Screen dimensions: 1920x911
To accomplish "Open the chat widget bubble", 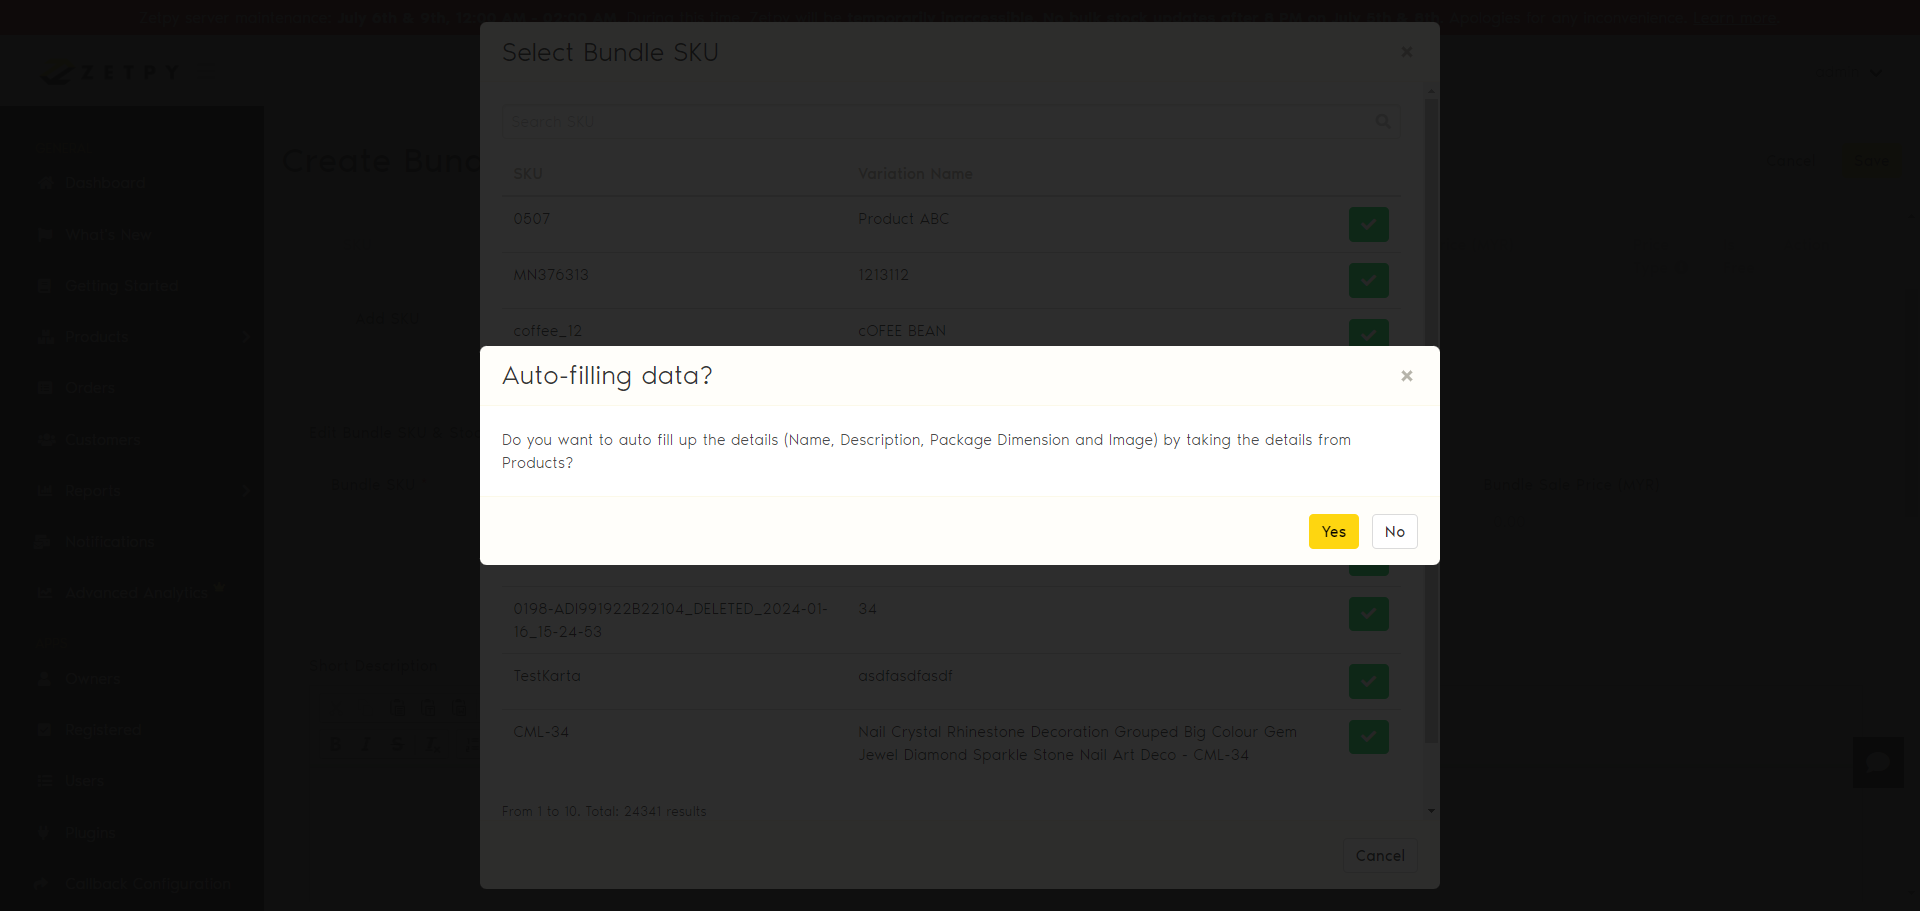I will tap(1878, 762).
